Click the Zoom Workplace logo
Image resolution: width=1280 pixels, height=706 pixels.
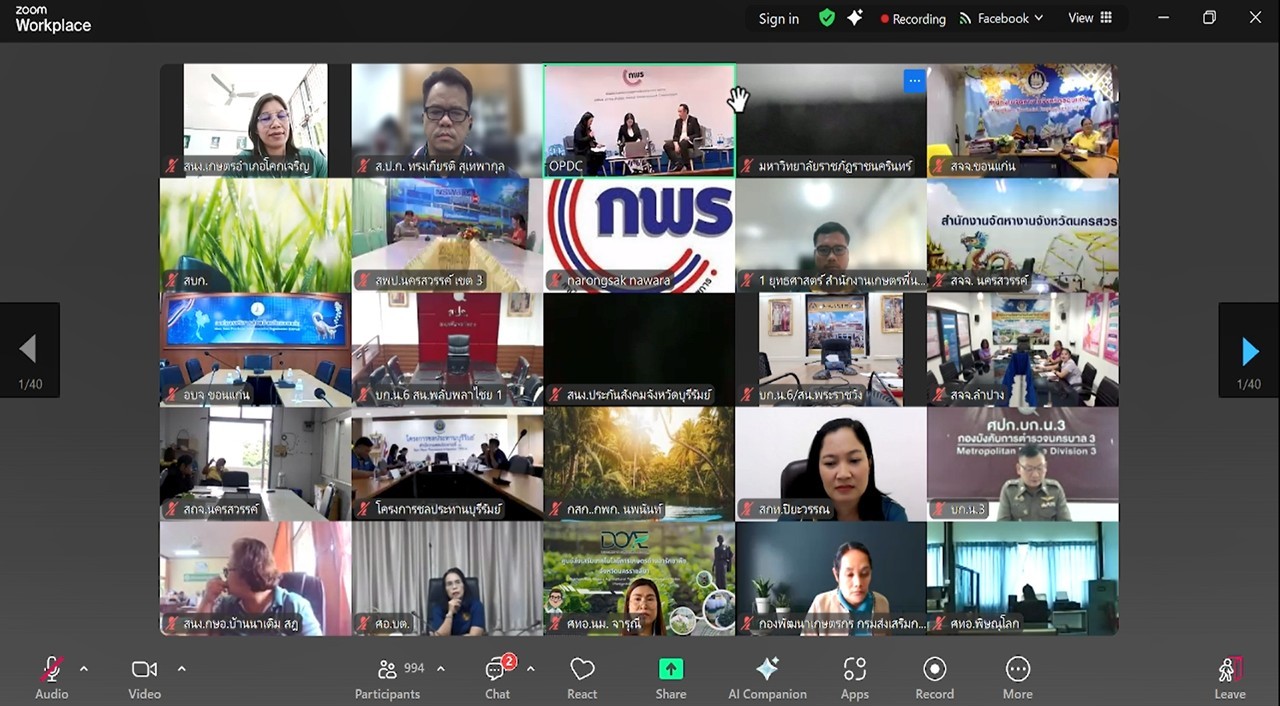[x=53, y=19]
